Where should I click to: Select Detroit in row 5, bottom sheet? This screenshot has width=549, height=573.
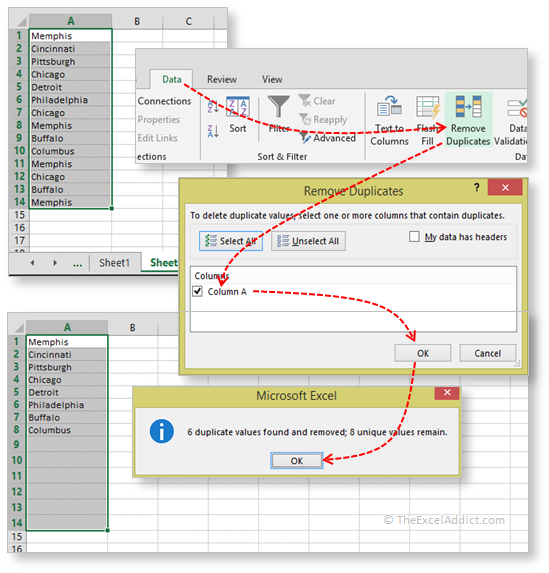coord(67,392)
